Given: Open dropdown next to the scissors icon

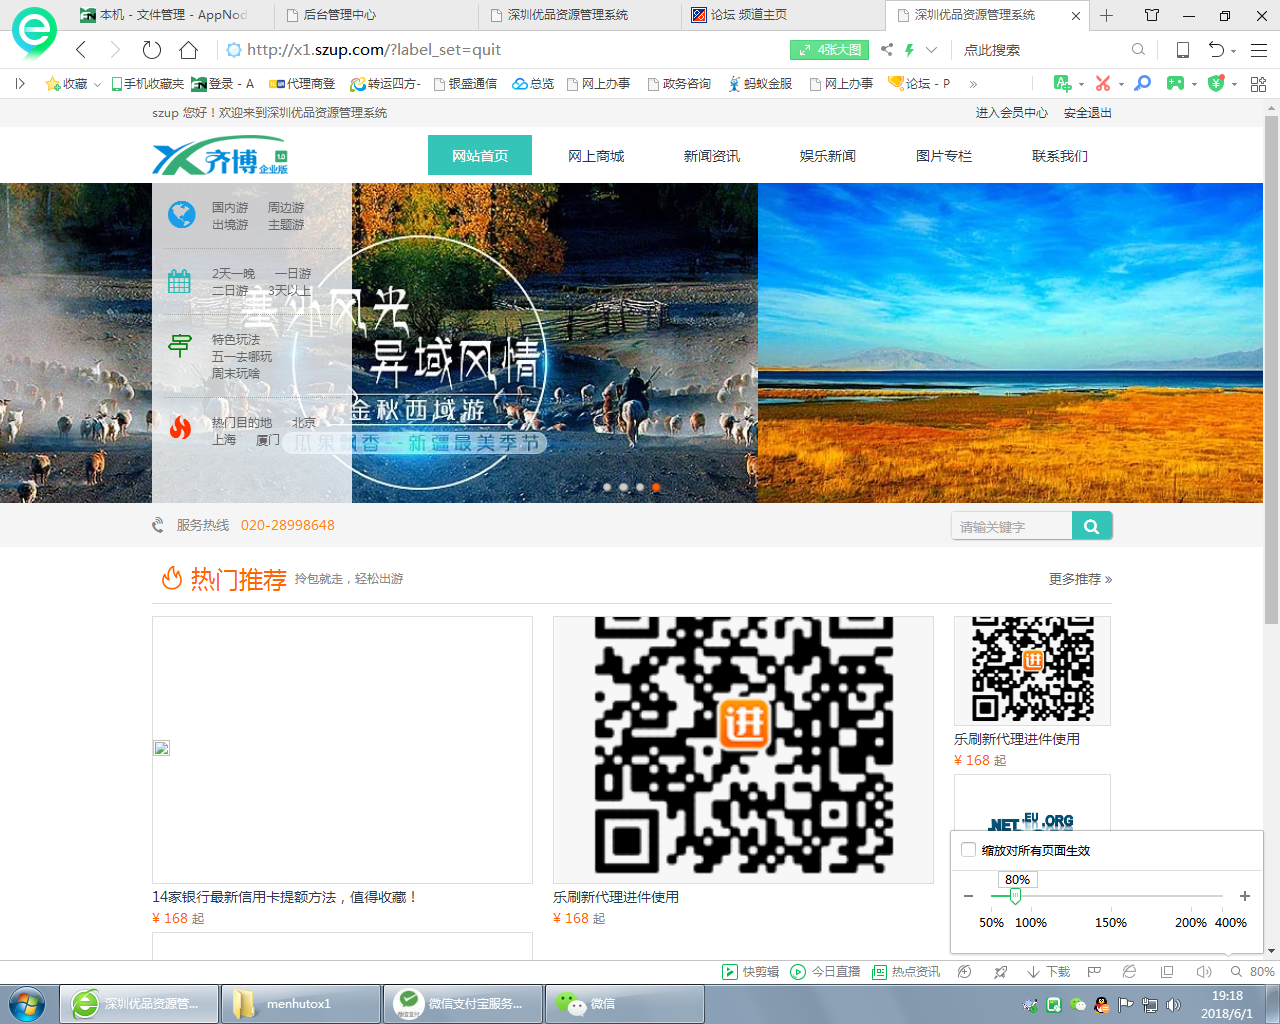Looking at the screenshot, I should 1121,85.
